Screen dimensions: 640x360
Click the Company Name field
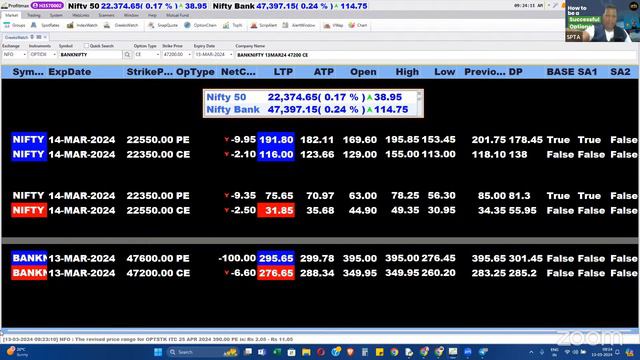coord(435,55)
